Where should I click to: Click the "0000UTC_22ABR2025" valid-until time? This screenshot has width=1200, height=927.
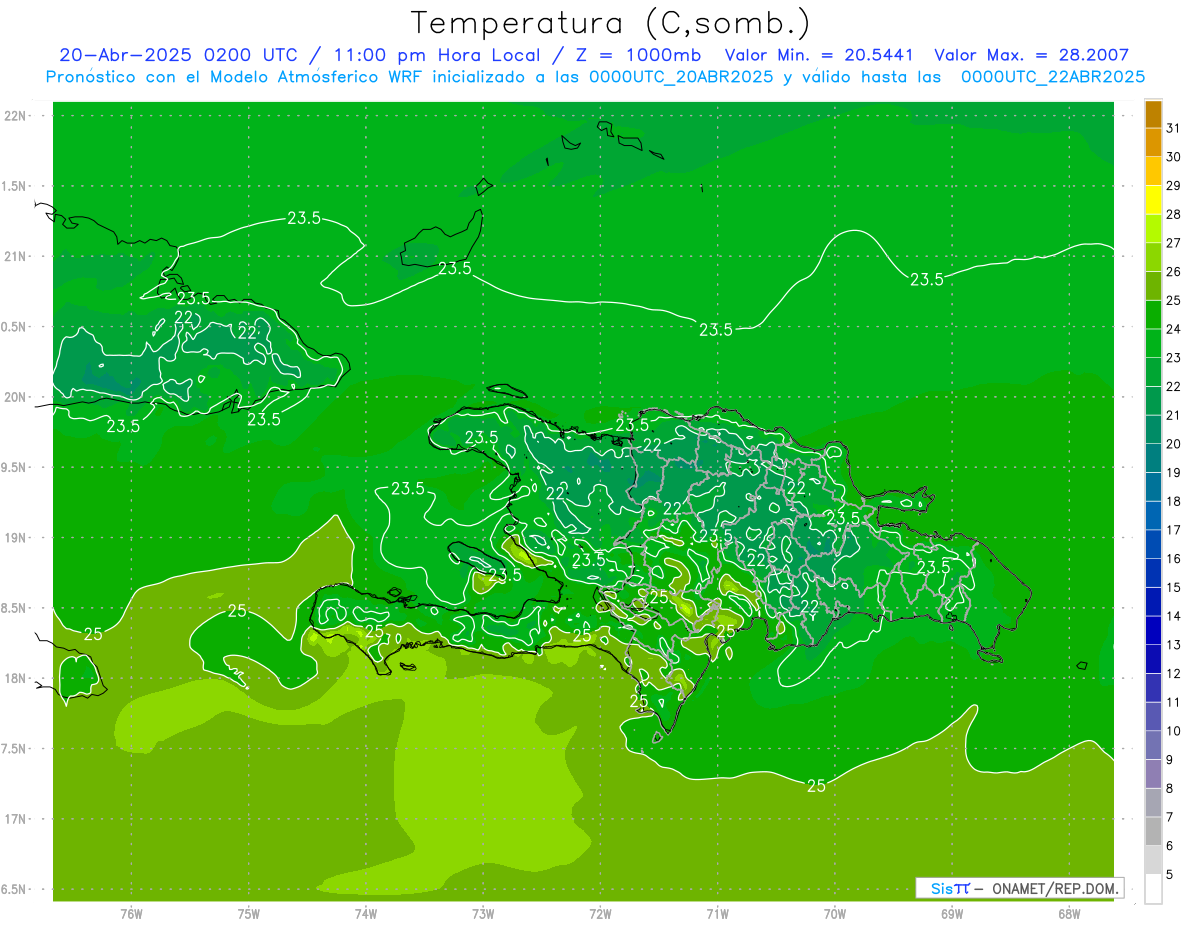pos(1052,76)
